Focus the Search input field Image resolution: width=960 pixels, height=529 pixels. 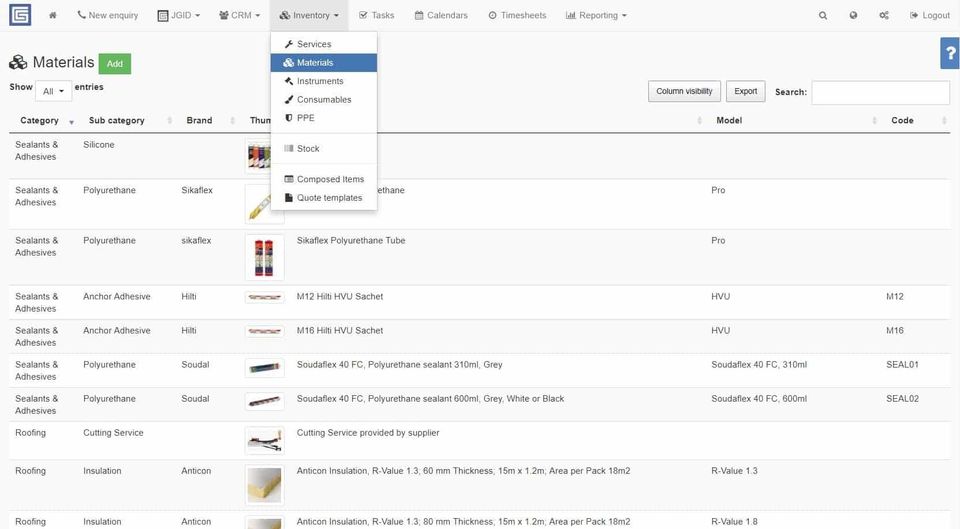click(880, 92)
